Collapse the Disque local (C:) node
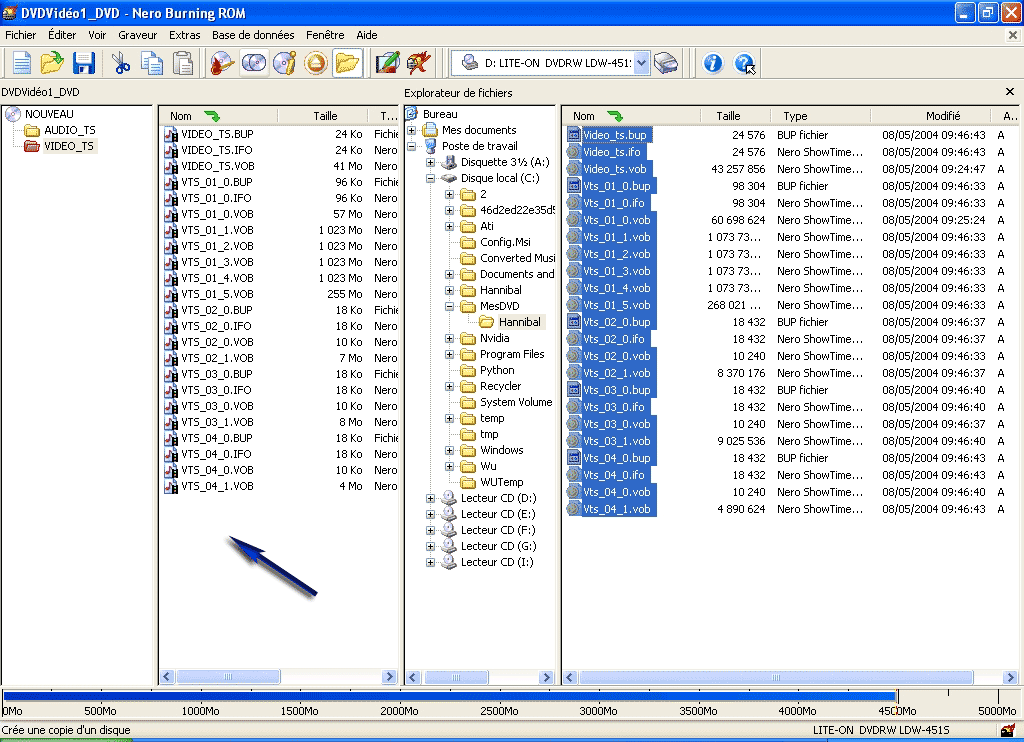The width and height of the screenshot is (1024, 742). tap(430, 178)
